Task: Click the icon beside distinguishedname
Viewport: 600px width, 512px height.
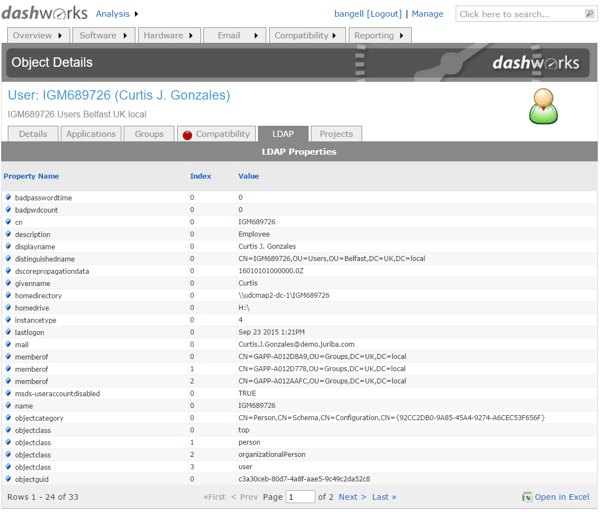Action: 8,258
